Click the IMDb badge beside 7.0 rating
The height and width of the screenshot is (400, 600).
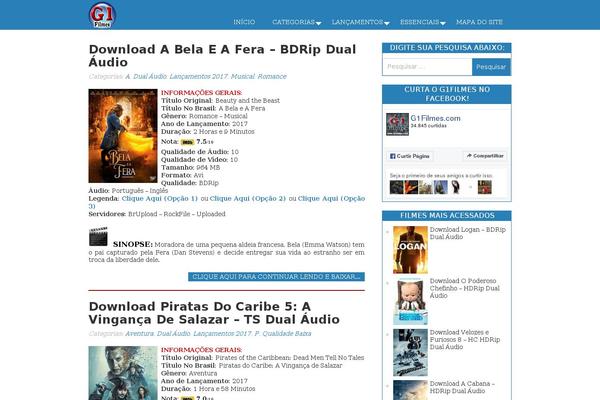click(188, 398)
